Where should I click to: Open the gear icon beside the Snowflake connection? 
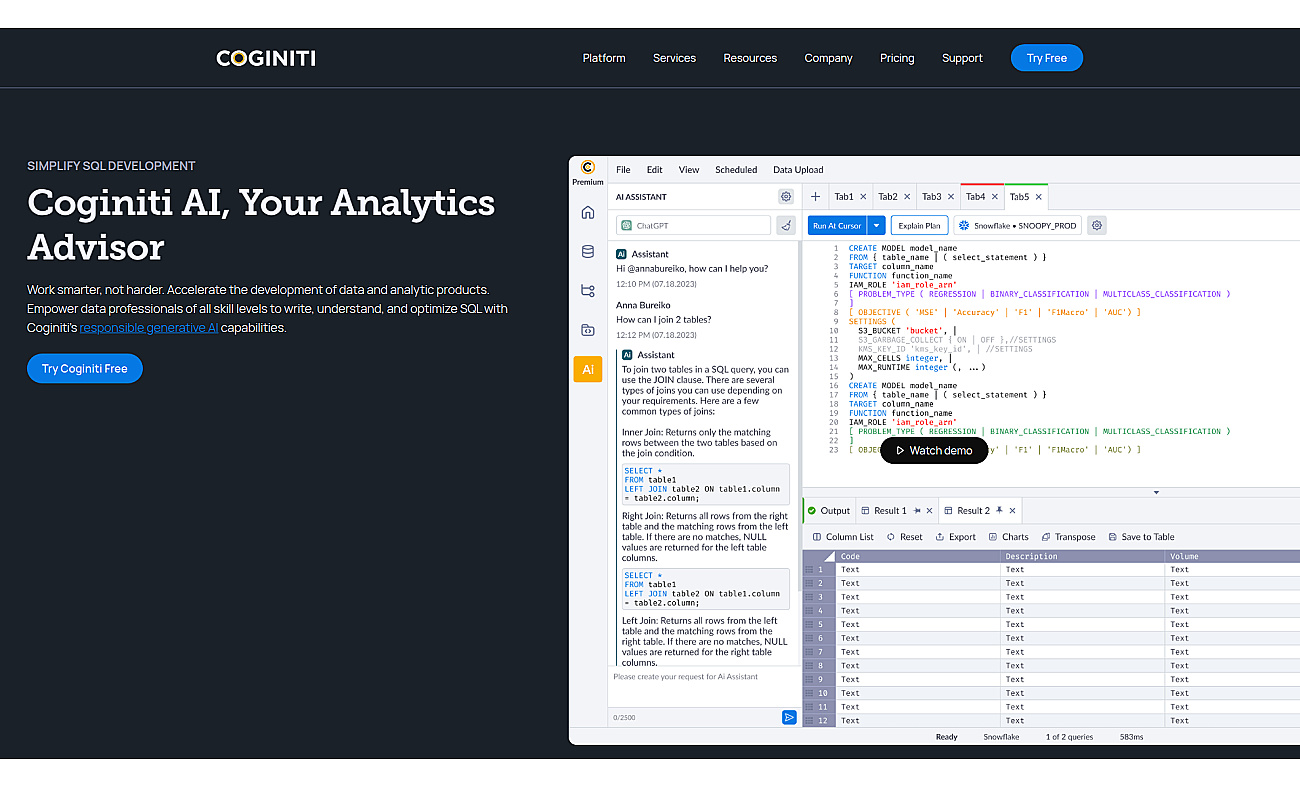1097,226
